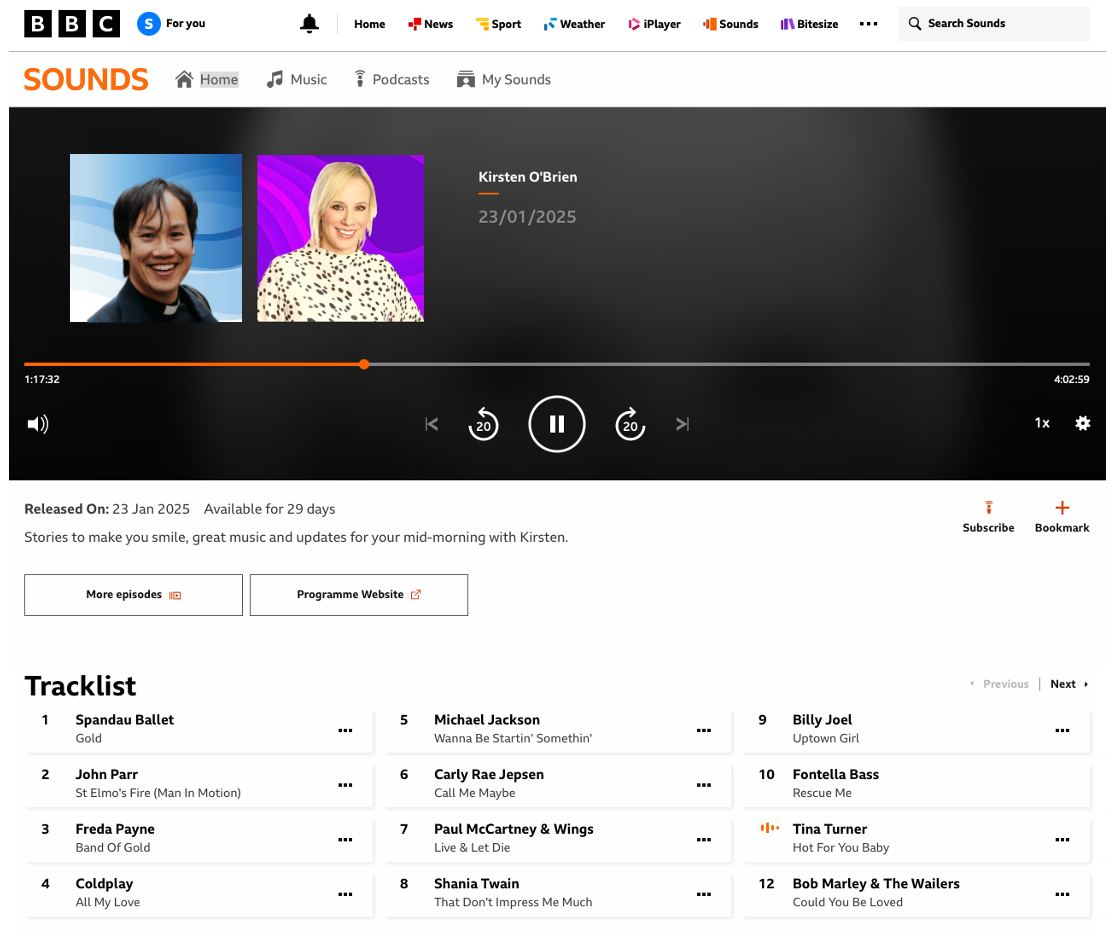Image resolution: width=1115 pixels, height=946 pixels.
Task: Open the More episodes button
Action: pyautogui.click(x=133, y=595)
